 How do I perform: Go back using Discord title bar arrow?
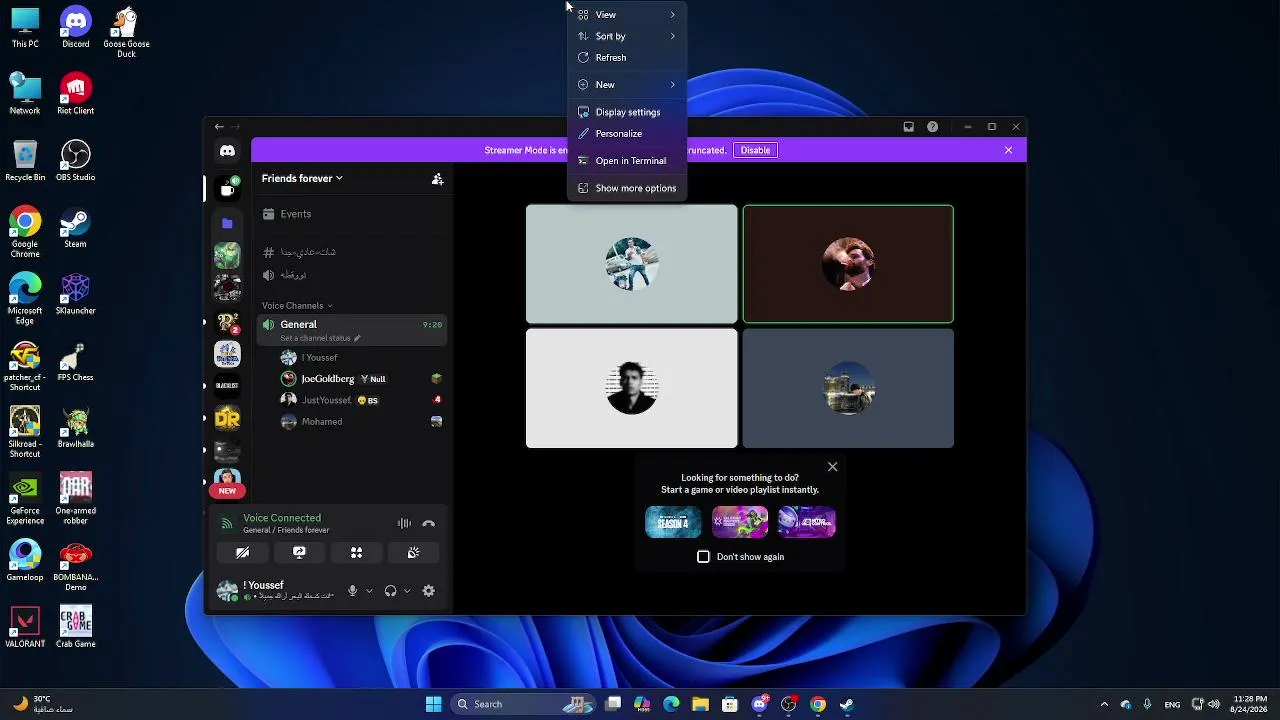[219, 127]
